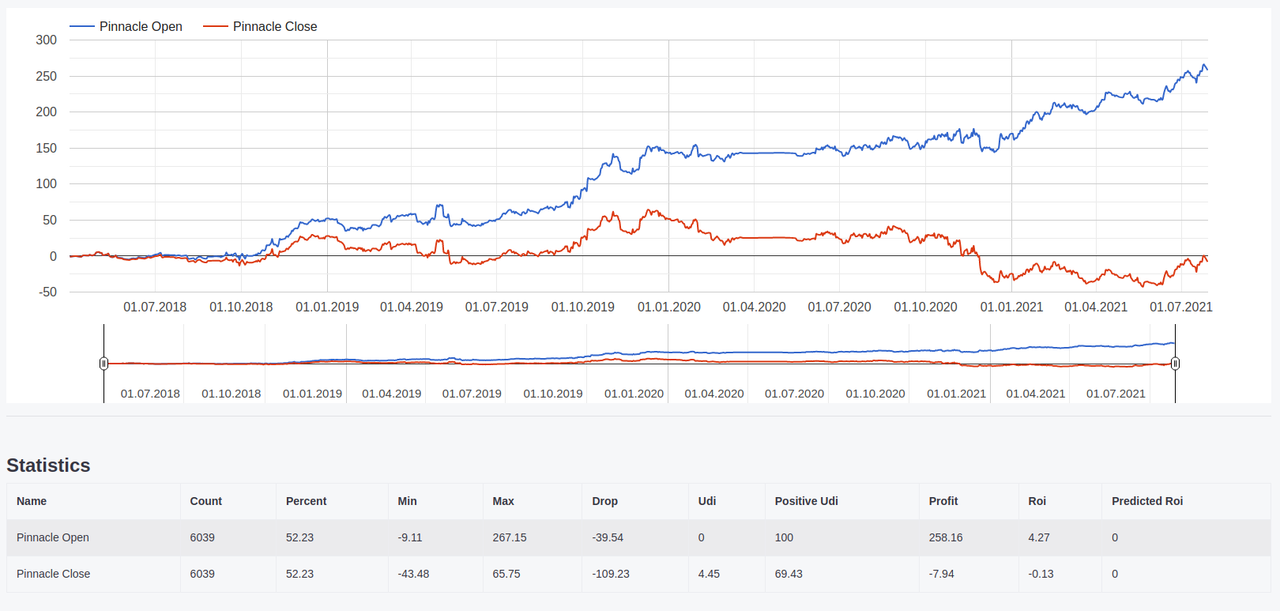
Task: Click Pinnacle Close Udi value 4.45
Action: (709, 574)
